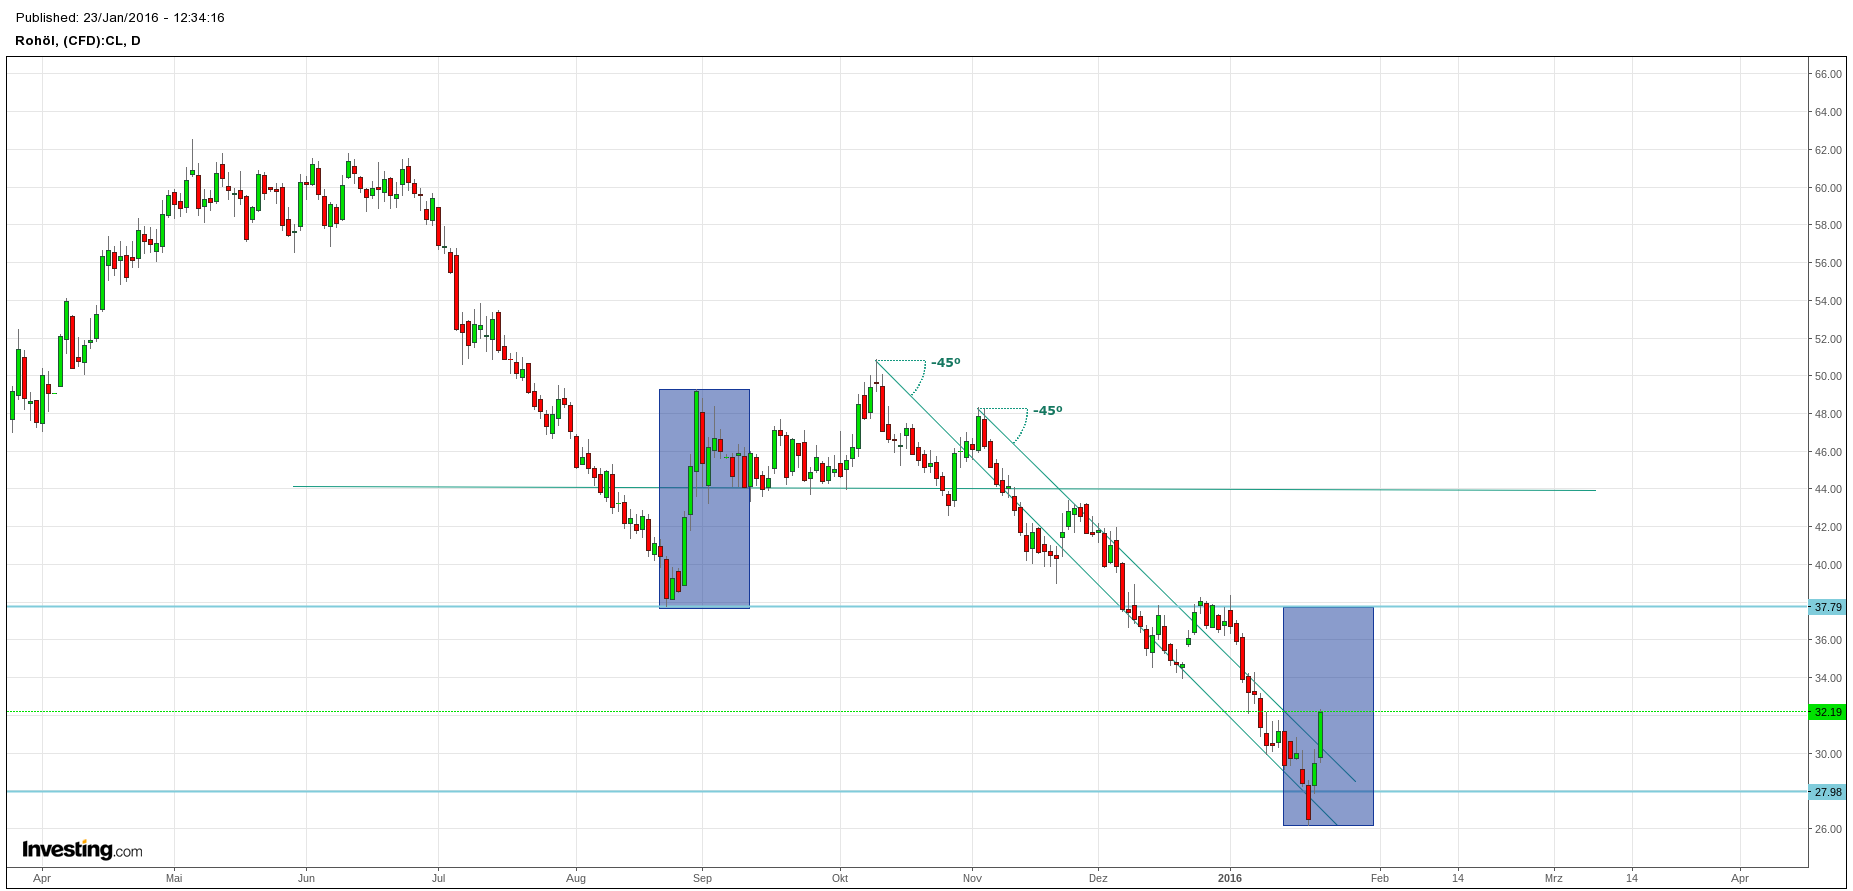This screenshot has height=891, width=1853.
Task: Click the 50.00 price axis label
Action: (x=1828, y=376)
